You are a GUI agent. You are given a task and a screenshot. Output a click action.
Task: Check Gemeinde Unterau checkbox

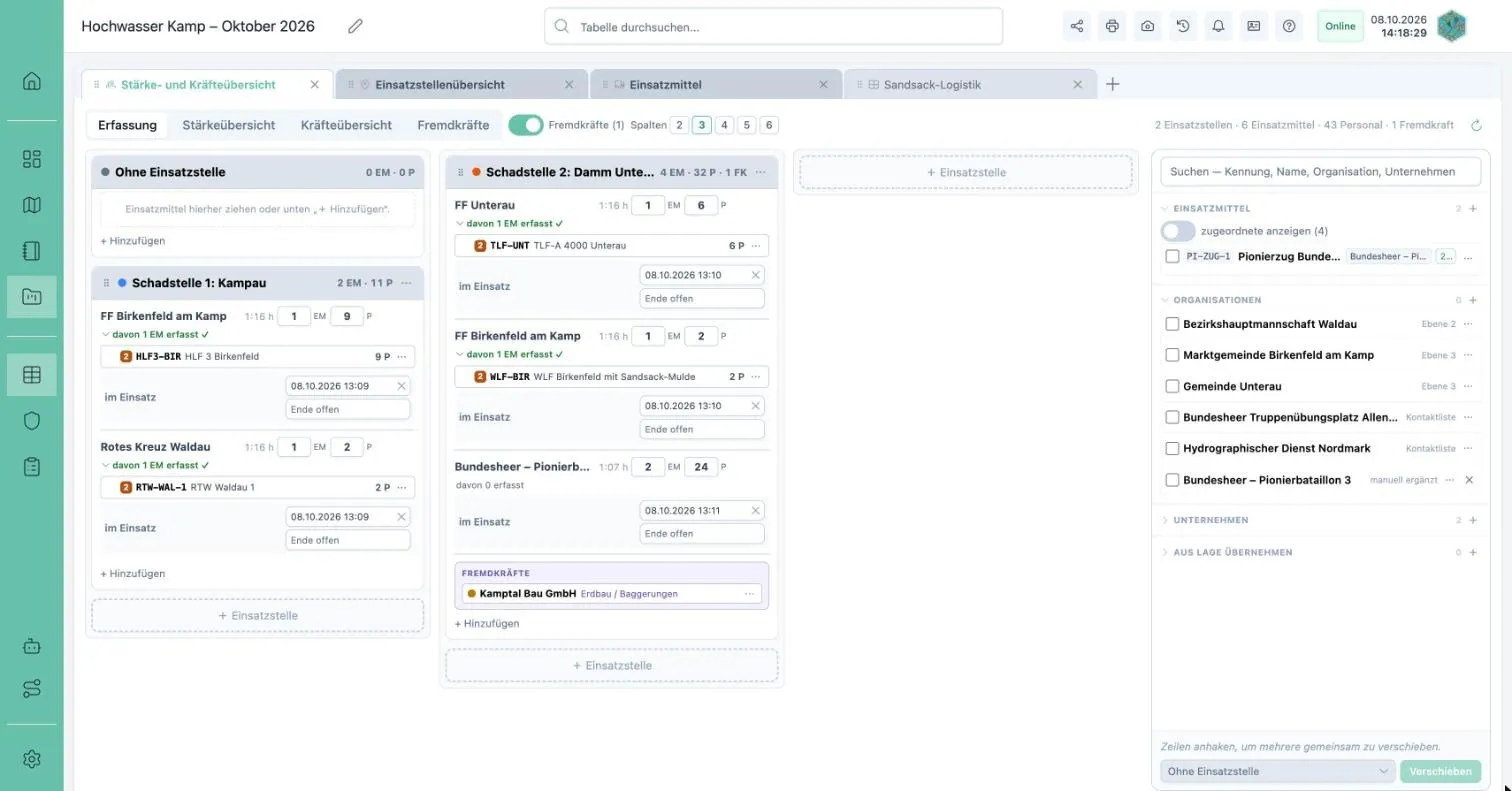[x=1172, y=386]
